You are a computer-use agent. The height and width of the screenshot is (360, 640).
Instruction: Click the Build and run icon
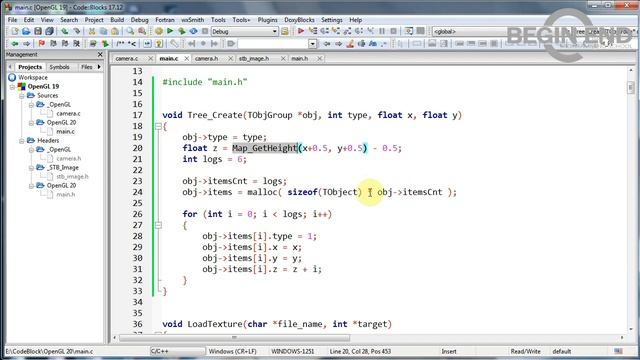point(182,31)
